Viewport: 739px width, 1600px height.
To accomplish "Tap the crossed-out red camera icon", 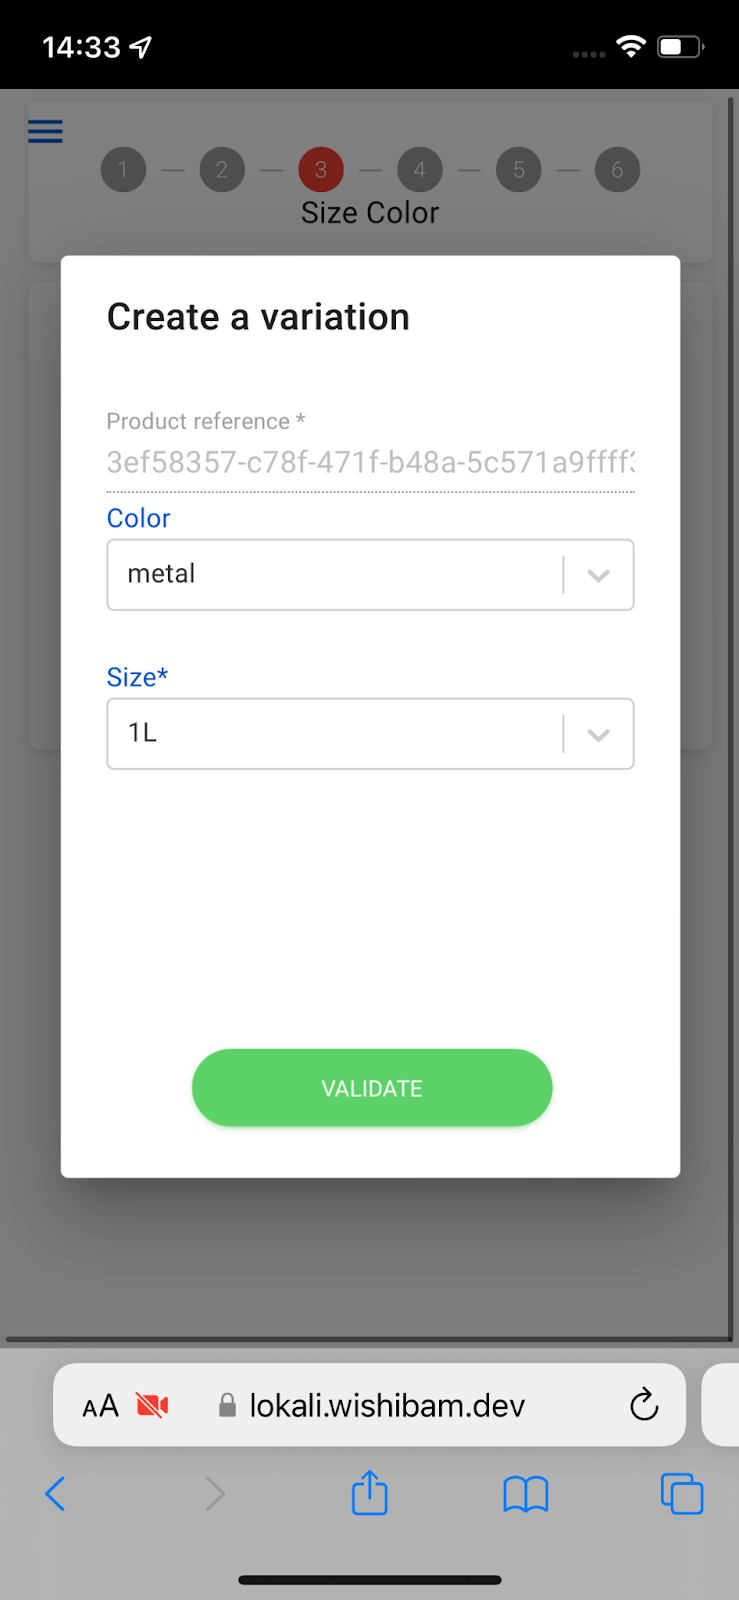I will pos(152,1406).
